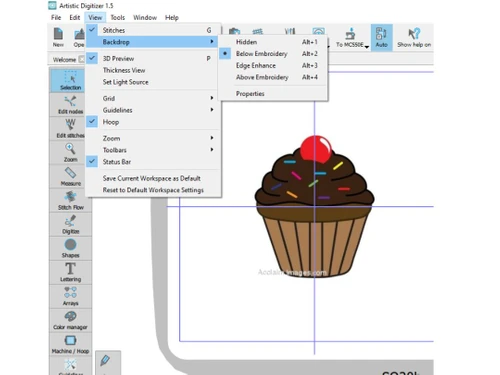The height and width of the screenshot is (375, 500).
Task: Click Reset to Default Workspace Settings
Action: coord(153,190)
